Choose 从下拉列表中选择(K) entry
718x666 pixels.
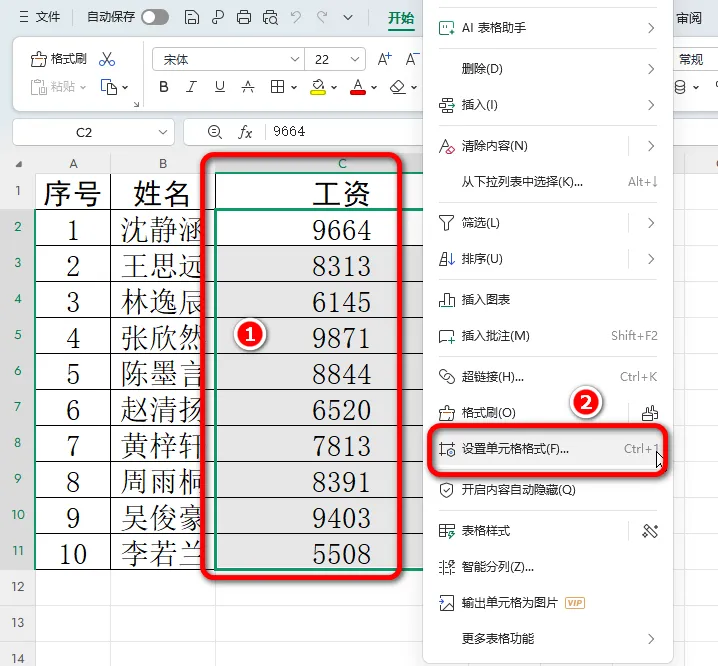click(x=547, y=182)
